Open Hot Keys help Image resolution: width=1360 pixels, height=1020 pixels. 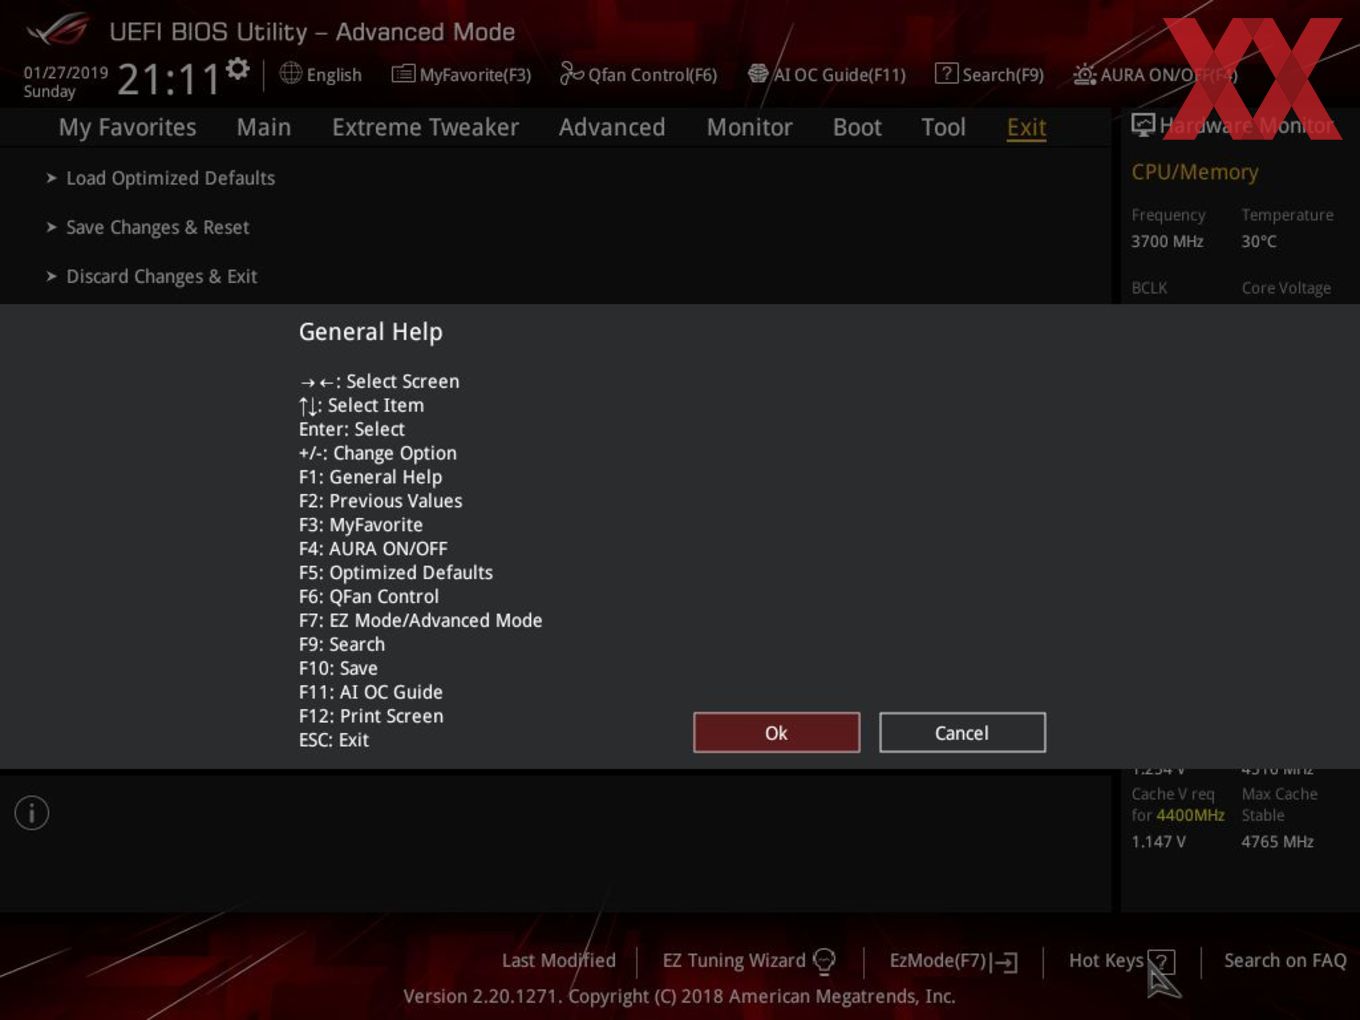coord(1106,961)
